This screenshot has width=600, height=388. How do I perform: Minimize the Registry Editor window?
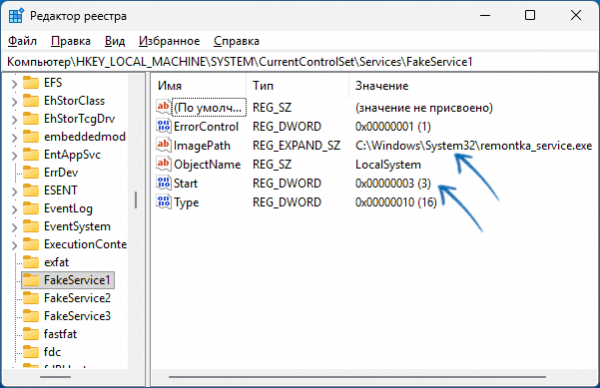pyautogui.click(x=485, y=15)
